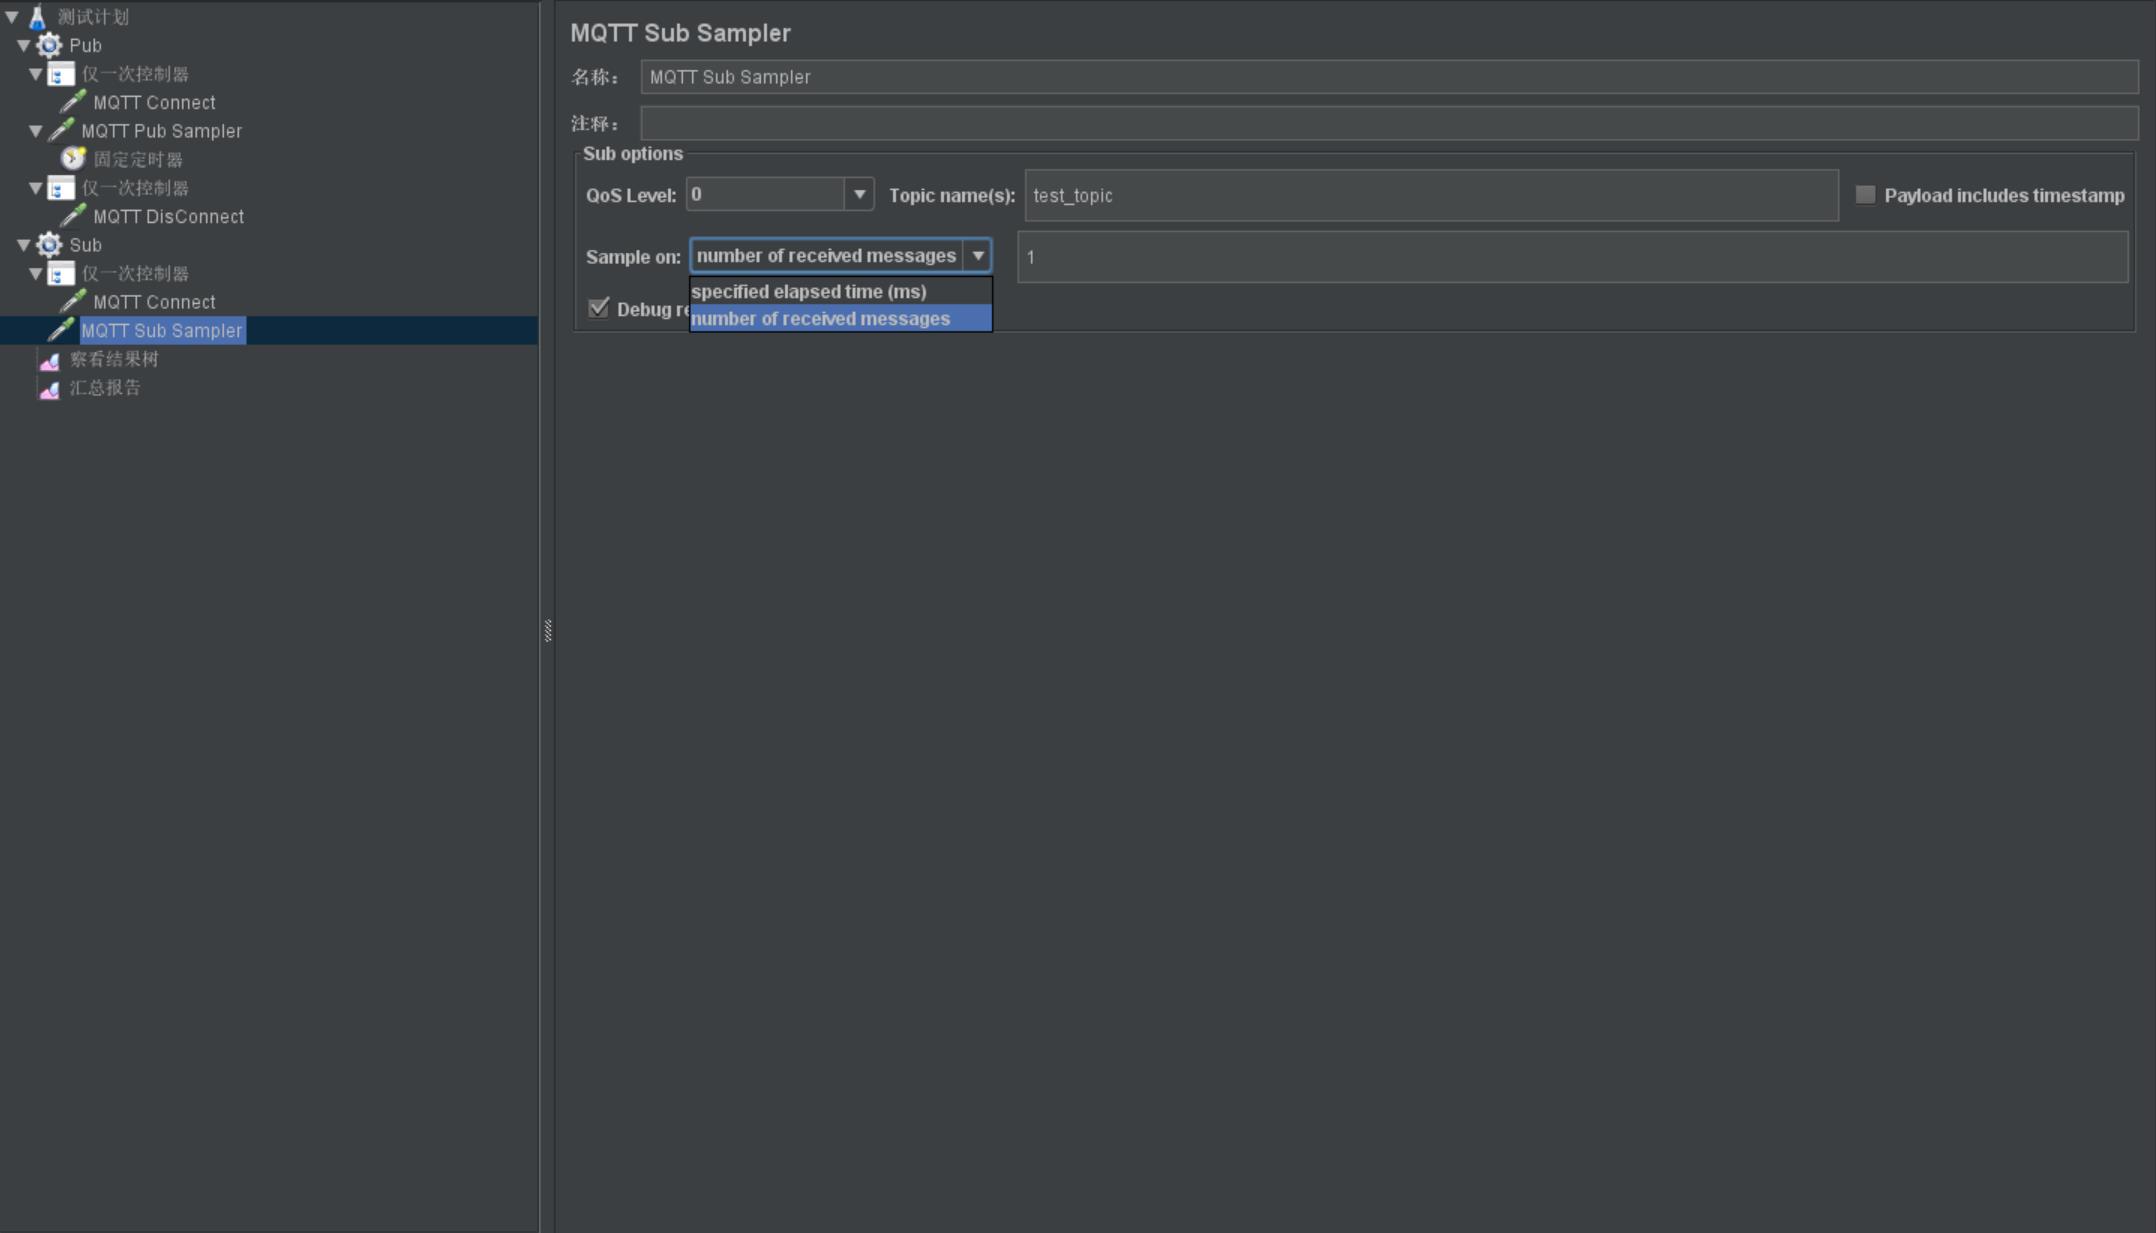Click the Topic name(s) input field
The width and height of the screenshot is (2156, 1233).
coord(1429,195)
